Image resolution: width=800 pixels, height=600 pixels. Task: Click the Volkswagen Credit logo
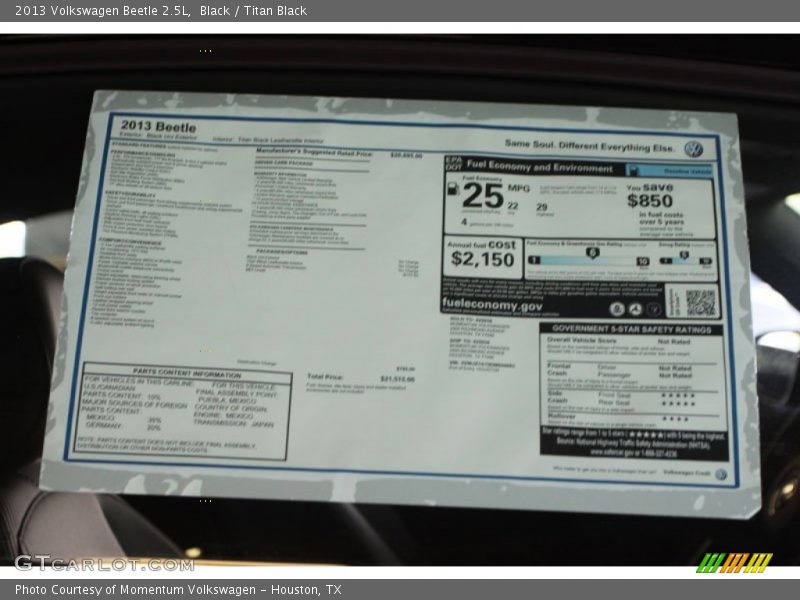tap(720, 474)
